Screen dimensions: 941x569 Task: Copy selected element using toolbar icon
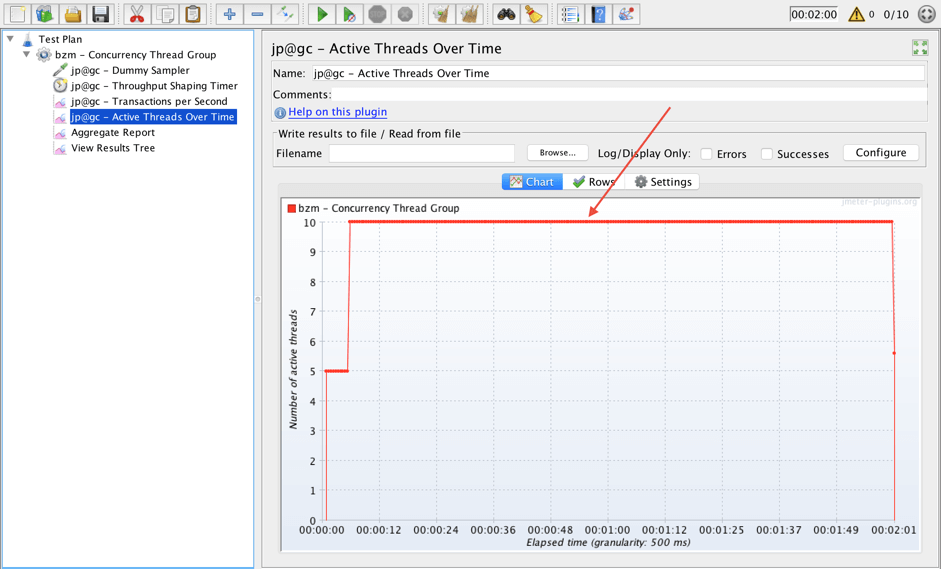[164, 14]
